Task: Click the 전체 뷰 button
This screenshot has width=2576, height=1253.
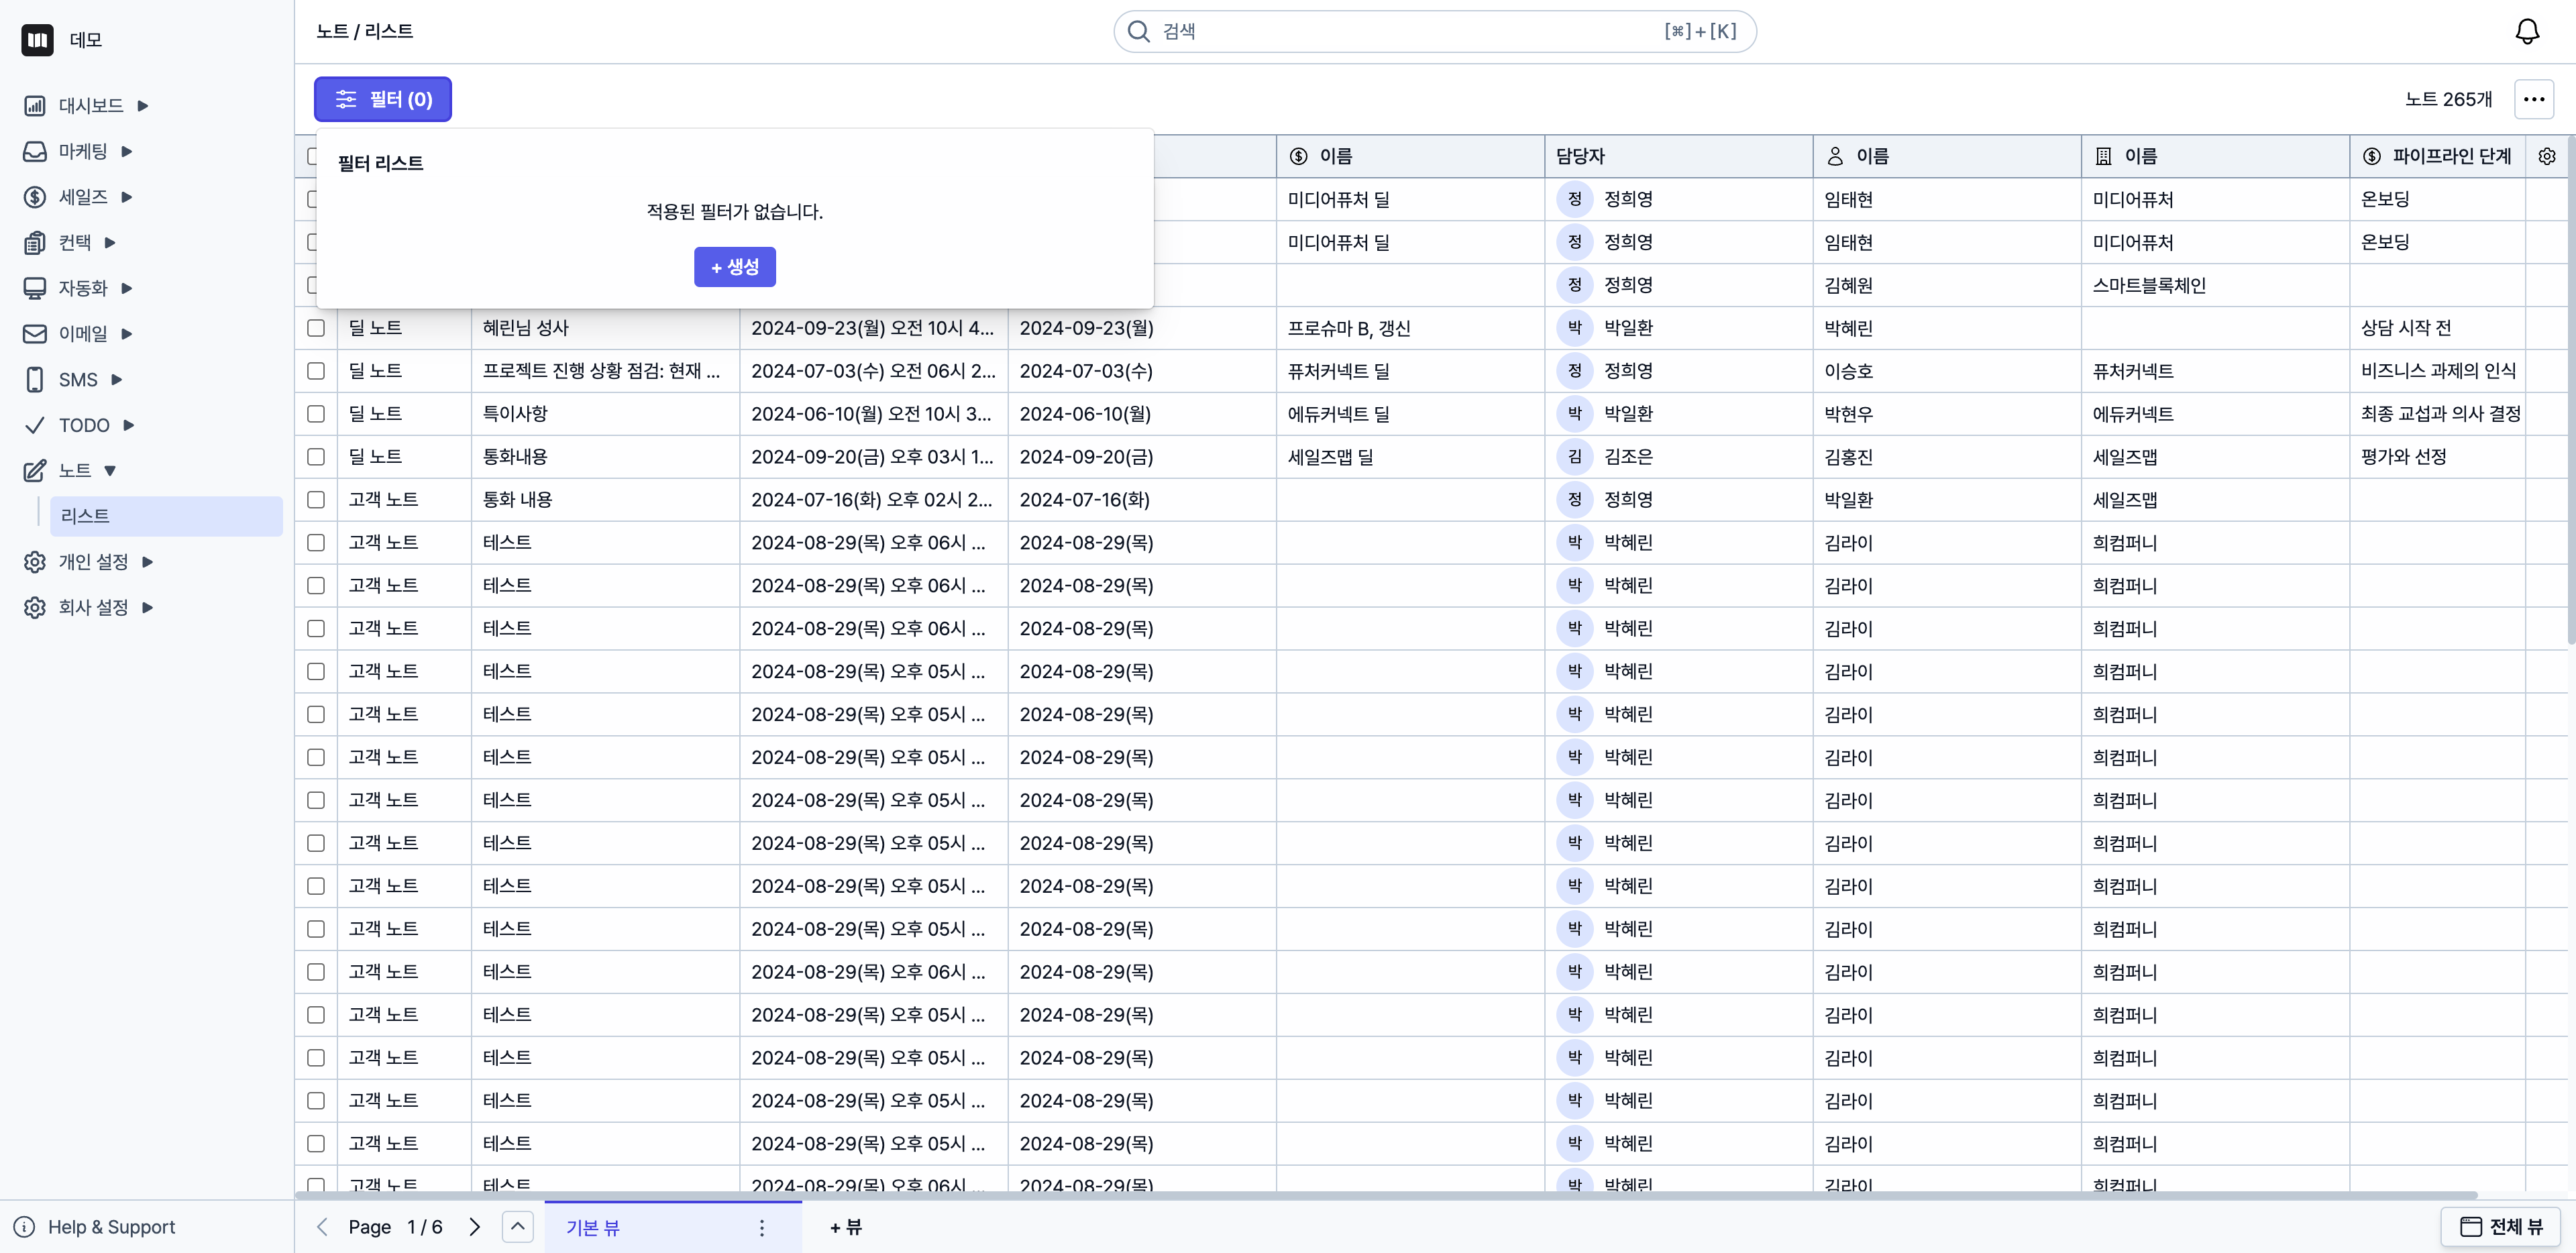Action: pyautogui.click(x=2501, y=1227)
